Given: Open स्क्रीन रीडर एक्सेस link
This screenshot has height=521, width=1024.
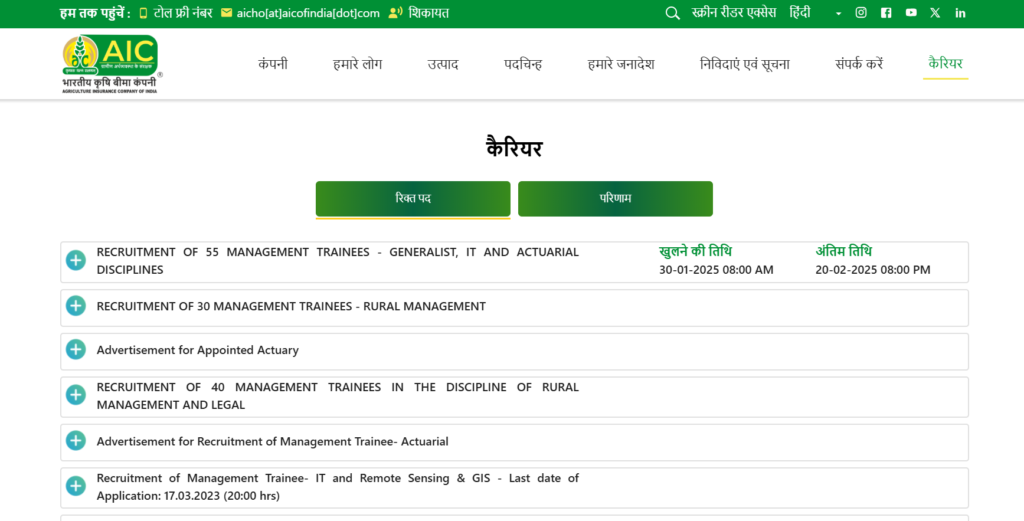Looking at the screenshot, I should (x=734, y=12).
